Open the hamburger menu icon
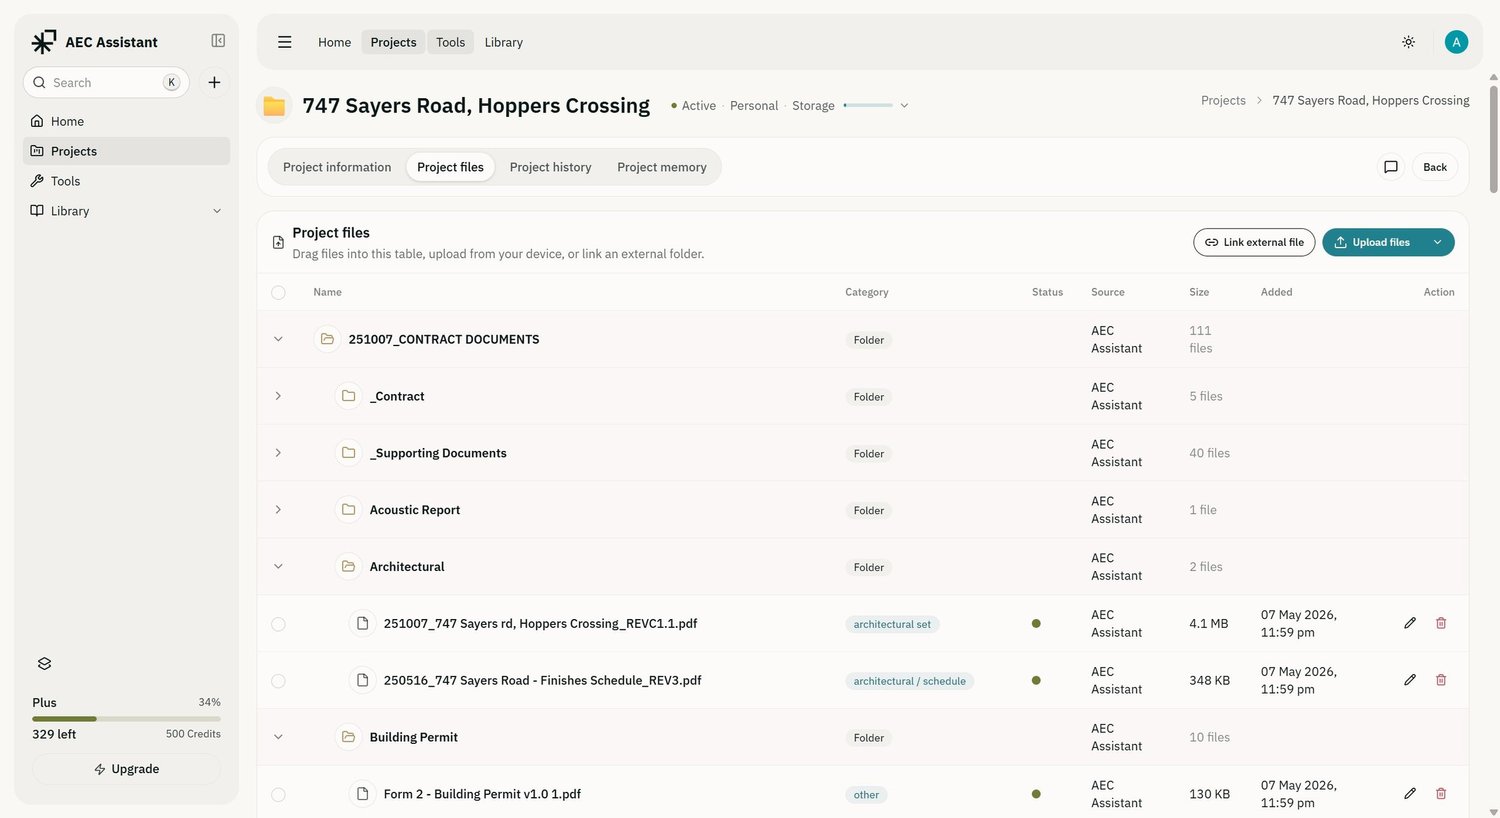Viewport: 1500px width, 818px height. [x=285, y=42]
